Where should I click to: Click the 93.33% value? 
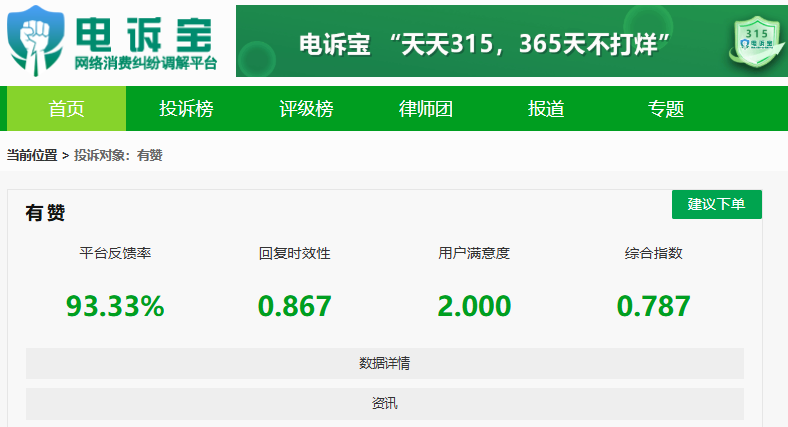tap(115, 306)
